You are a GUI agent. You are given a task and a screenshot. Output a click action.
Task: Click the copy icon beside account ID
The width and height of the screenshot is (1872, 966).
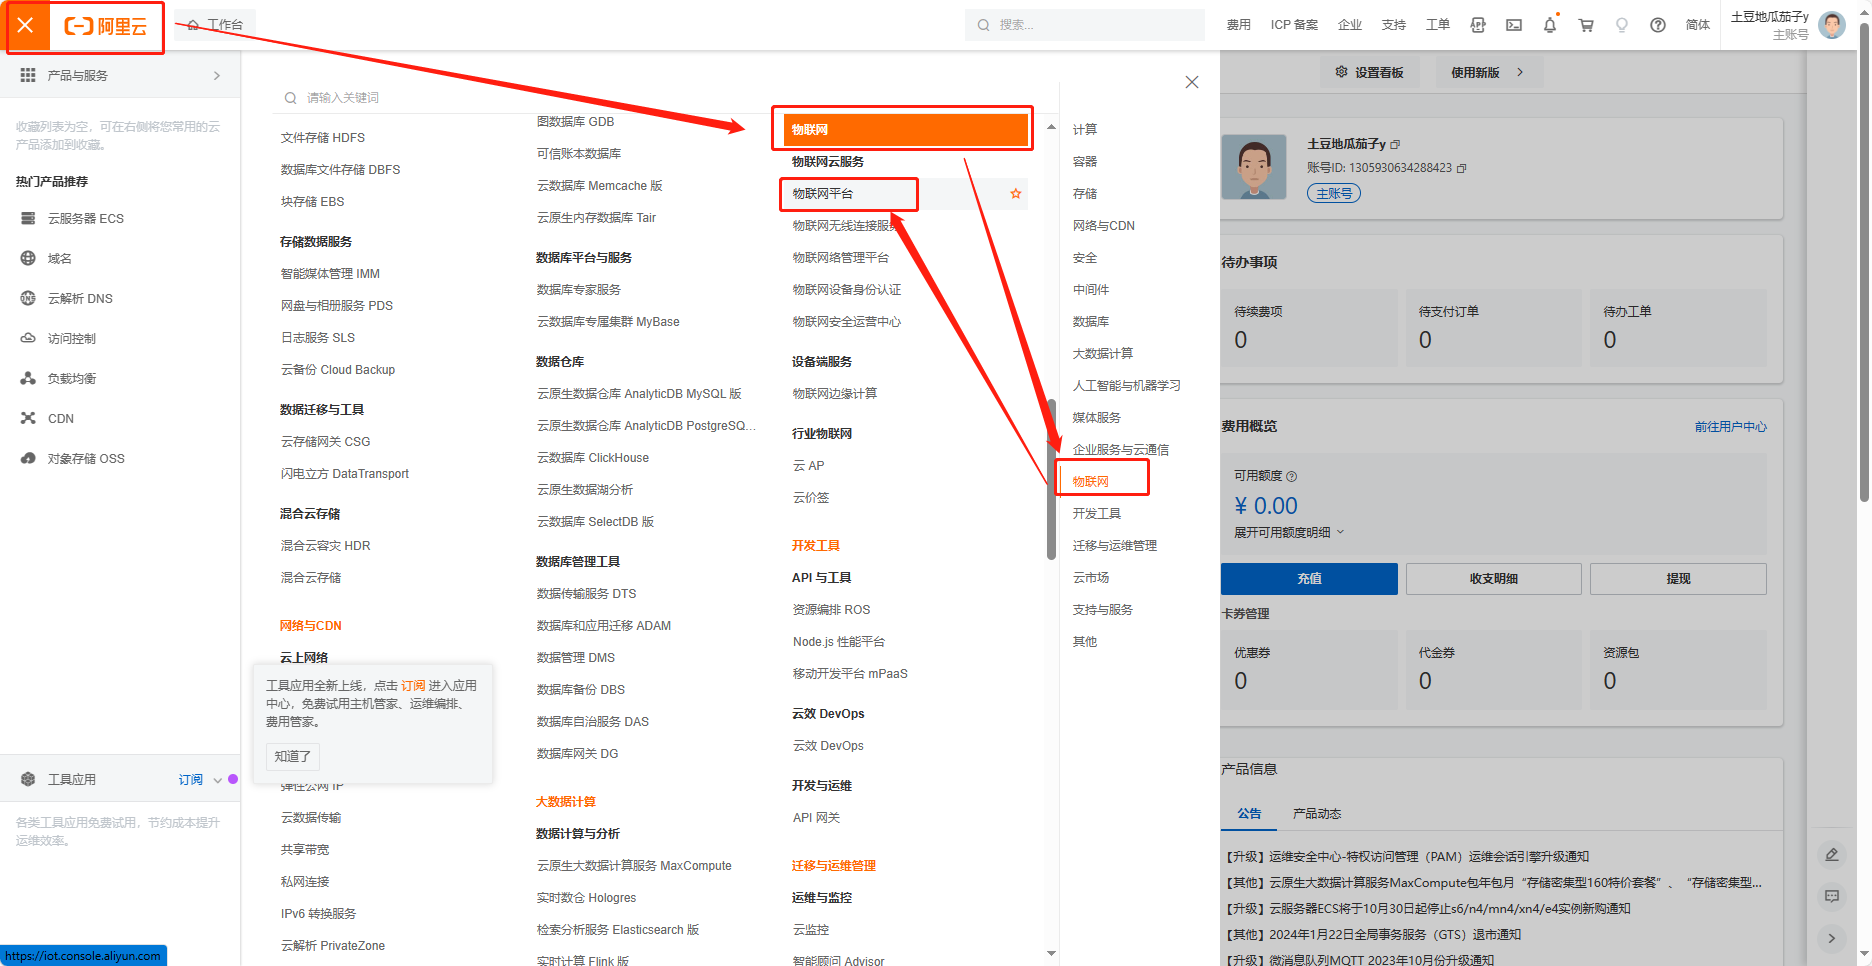1462,168
